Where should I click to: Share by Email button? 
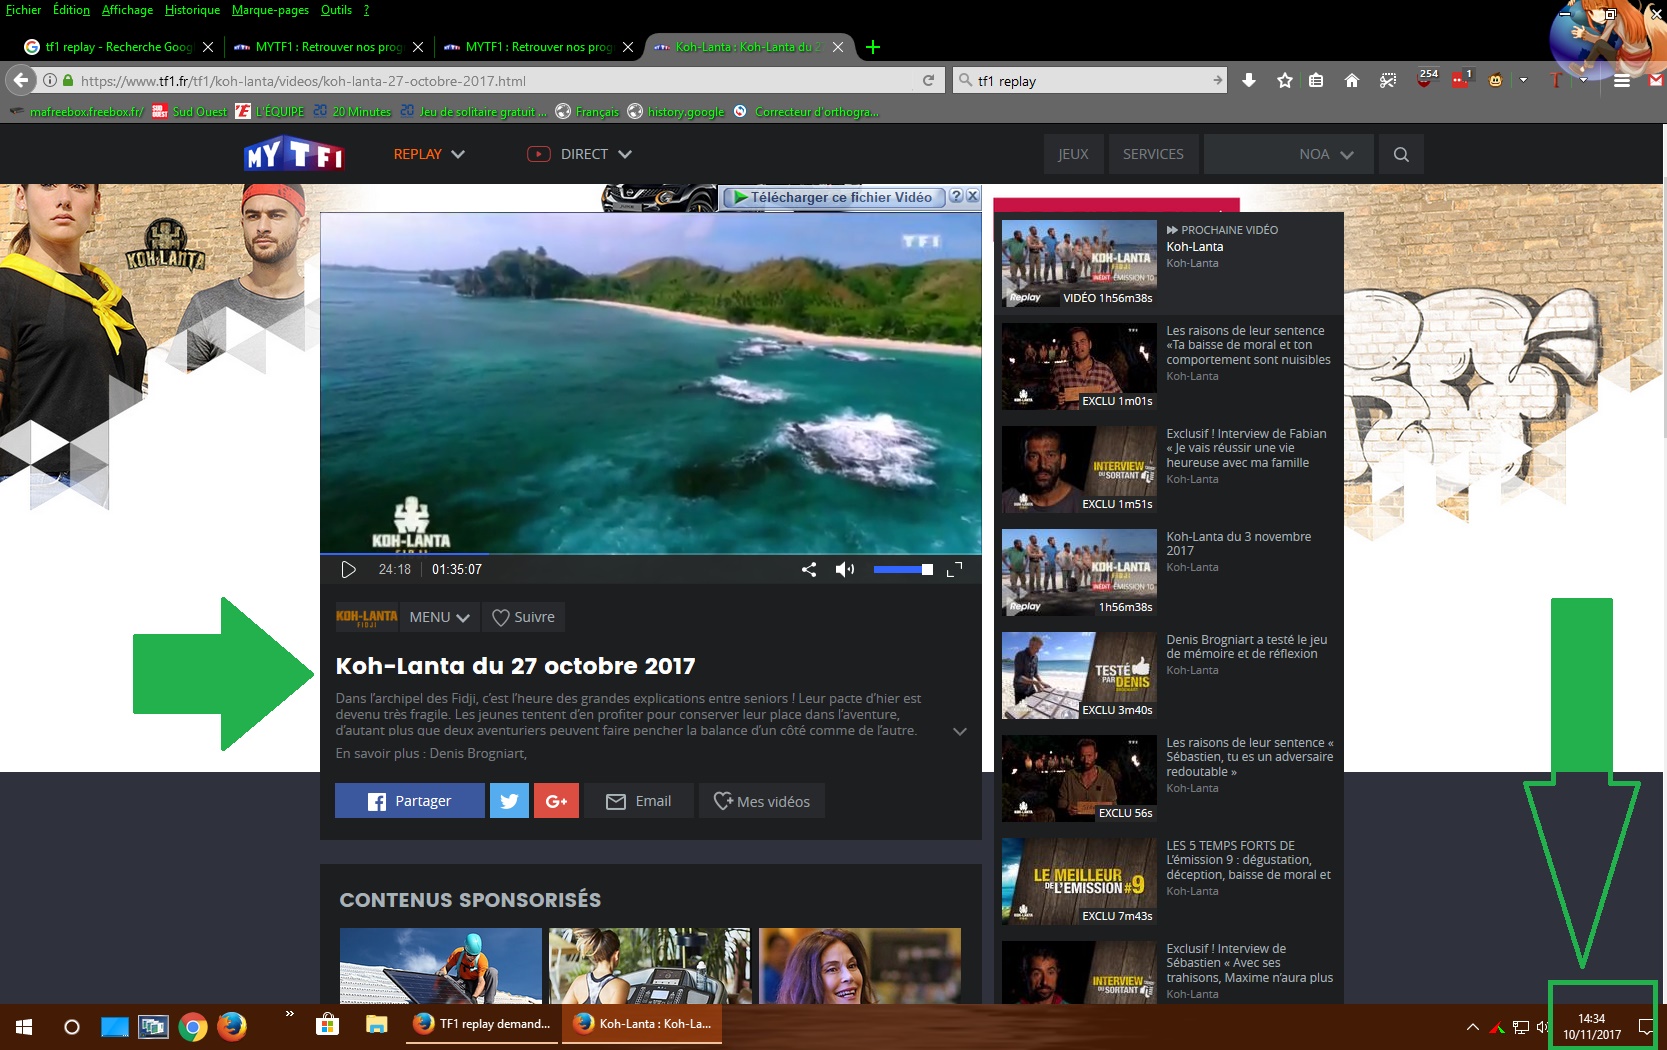pyautogui.click(x=639, y=801)
